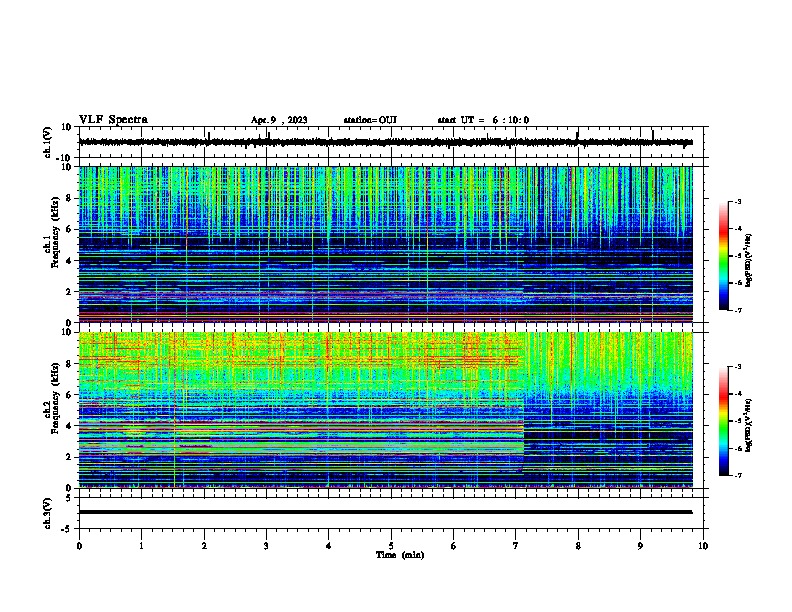This screenshot has width=792, height=612.
Task: Click the "6" tick on the time axis
Action: coord(454,546)
